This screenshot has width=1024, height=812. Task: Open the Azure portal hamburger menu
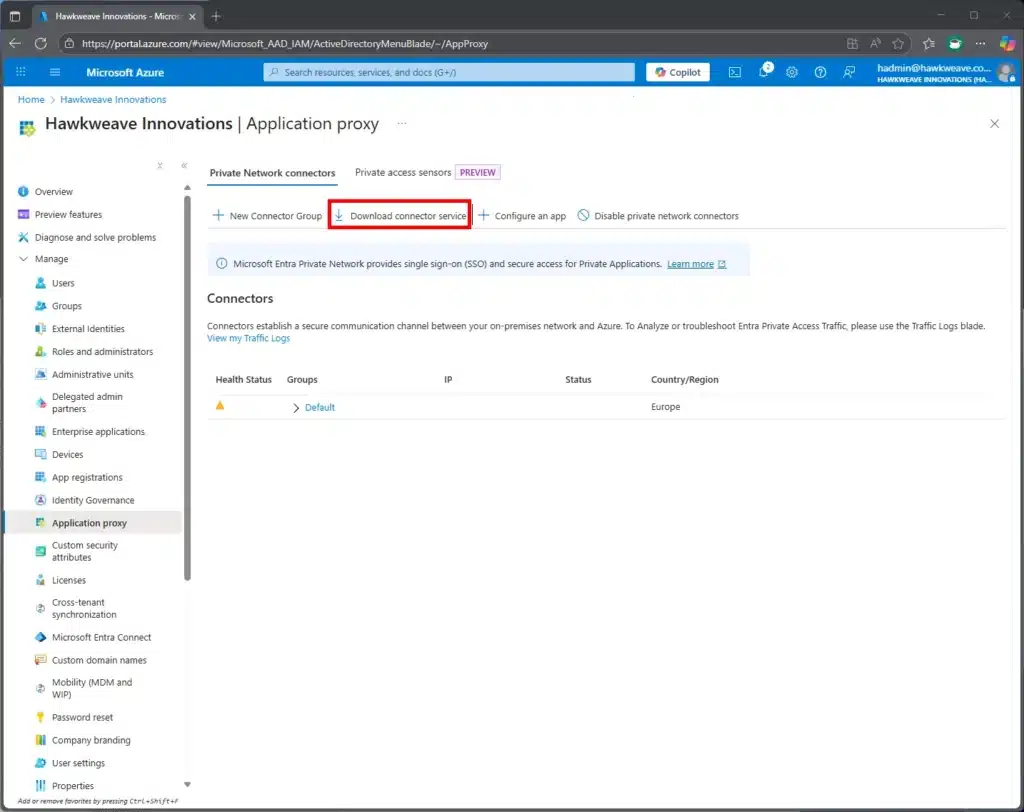pyautogui.click(x=55, y=72)
